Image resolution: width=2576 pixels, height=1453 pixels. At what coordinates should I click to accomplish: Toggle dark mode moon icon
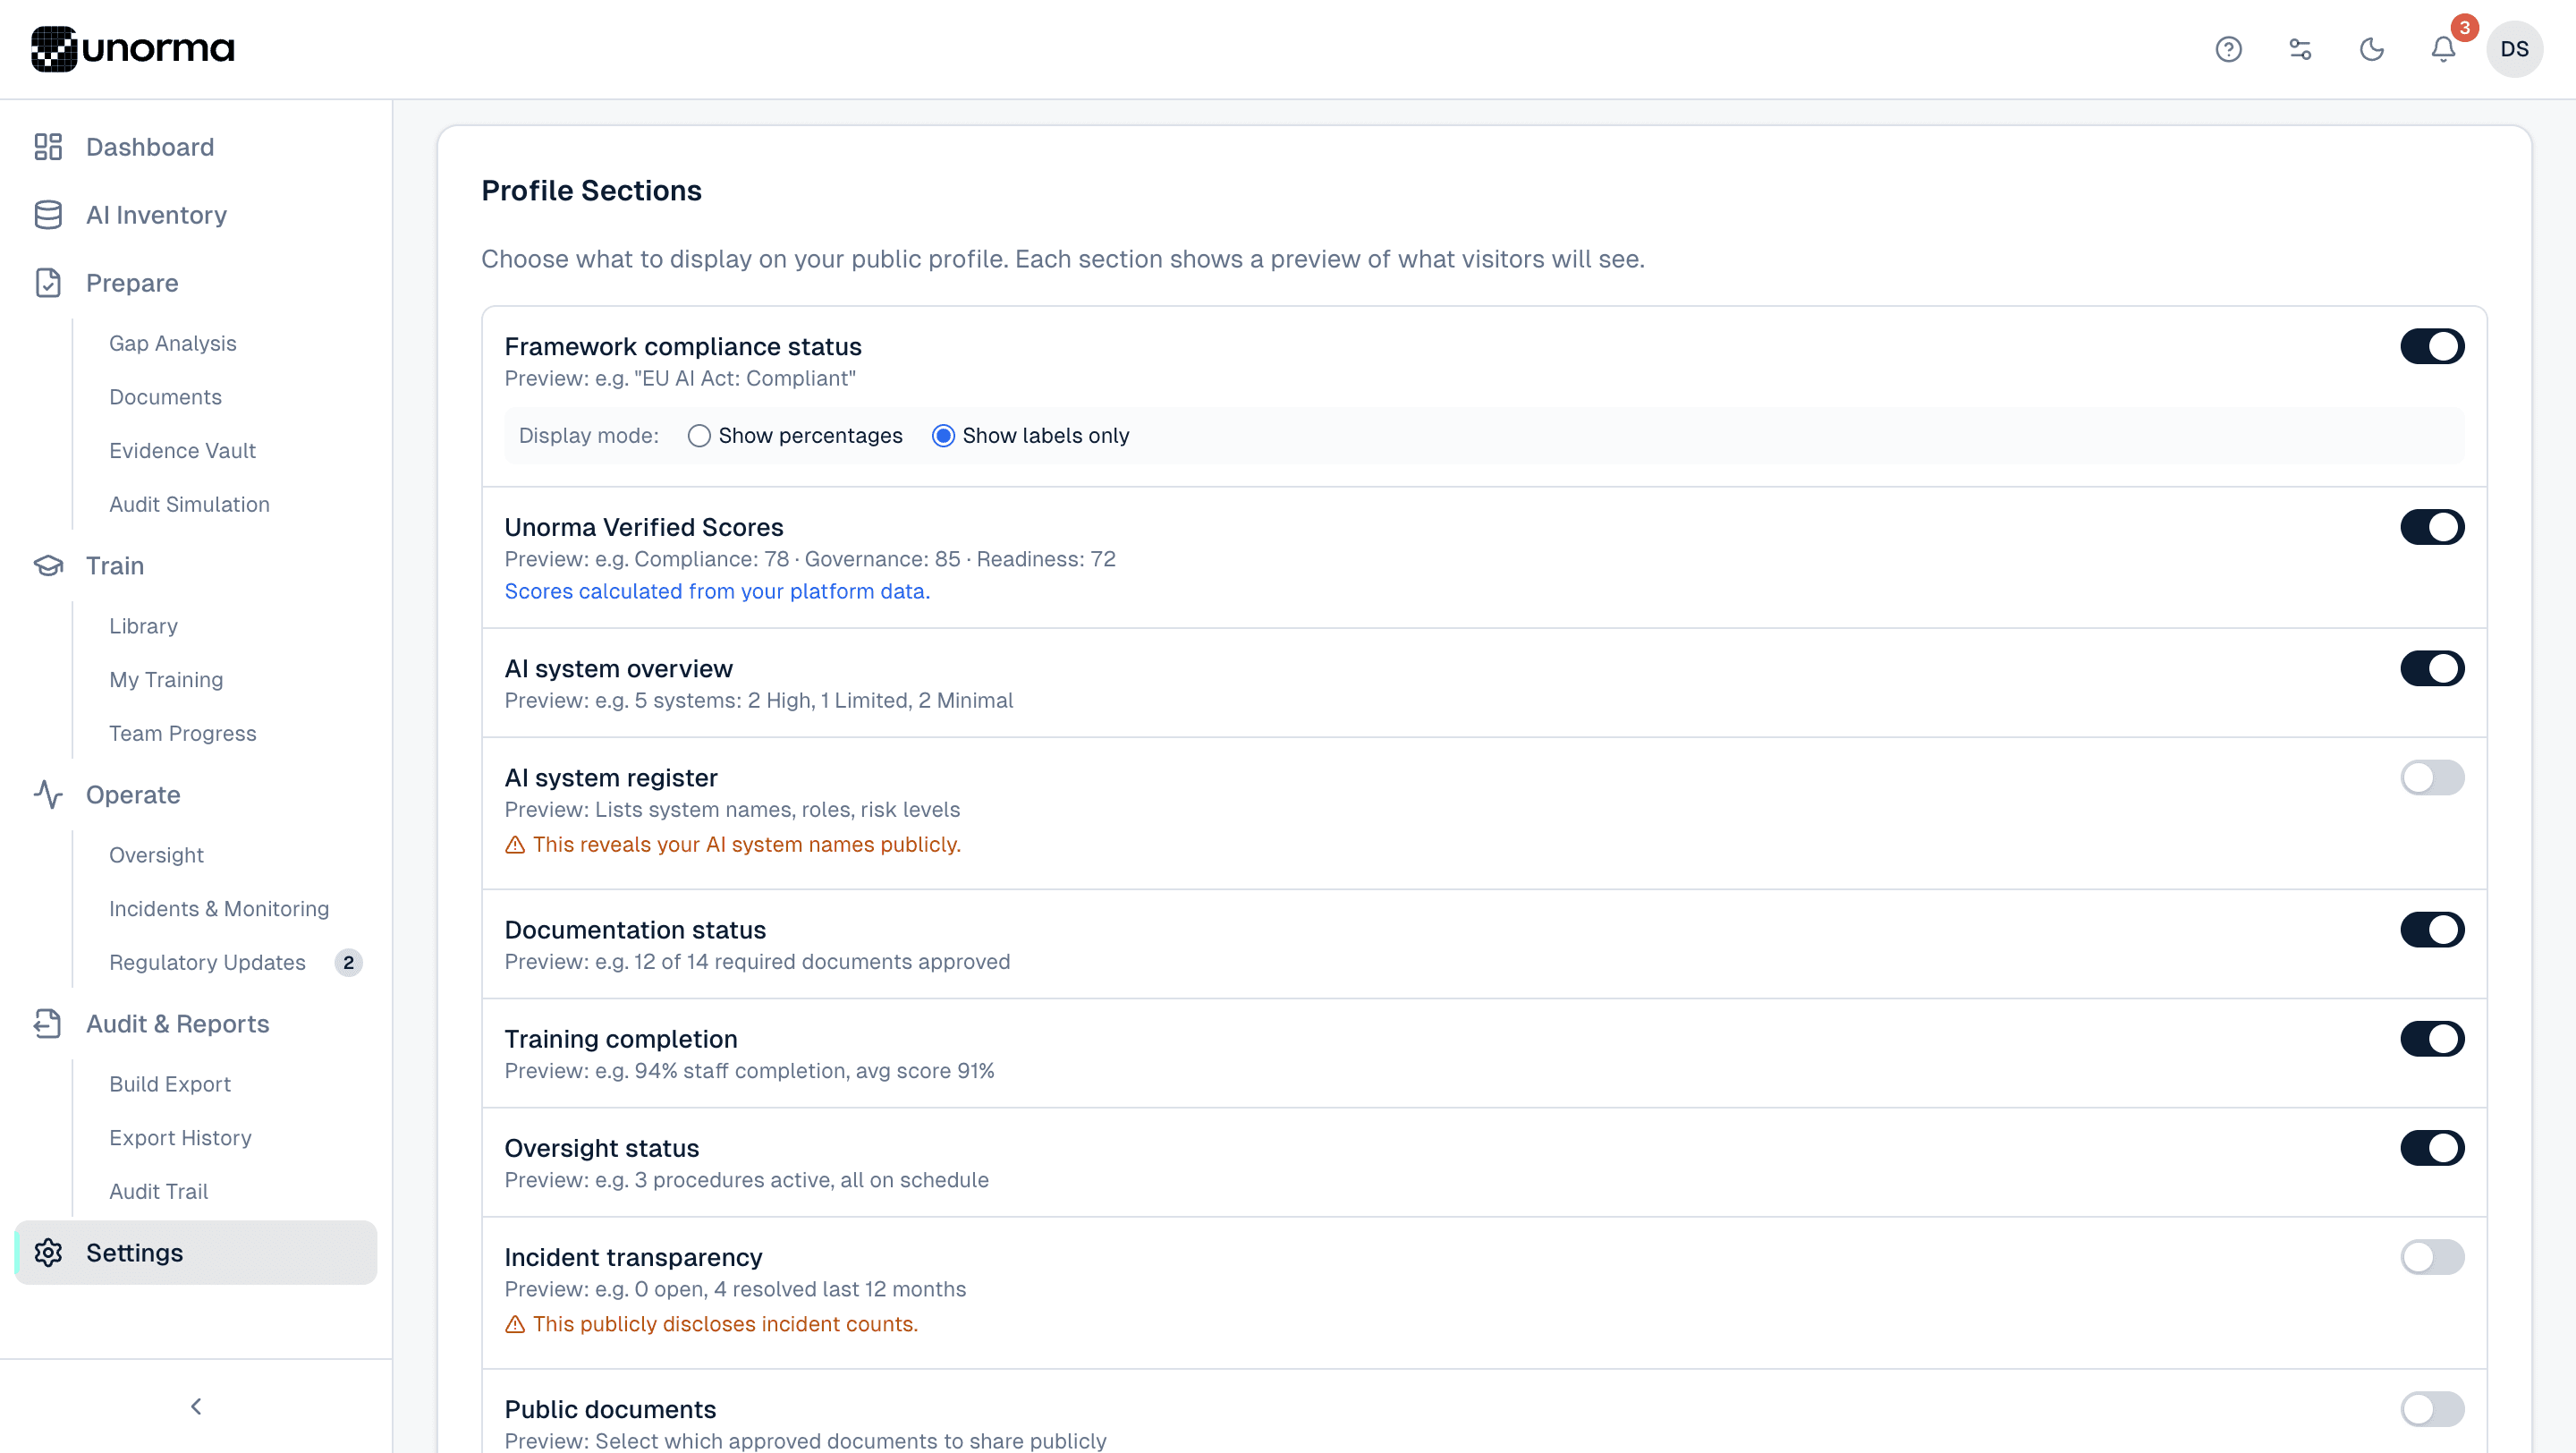click(2372, 49)
